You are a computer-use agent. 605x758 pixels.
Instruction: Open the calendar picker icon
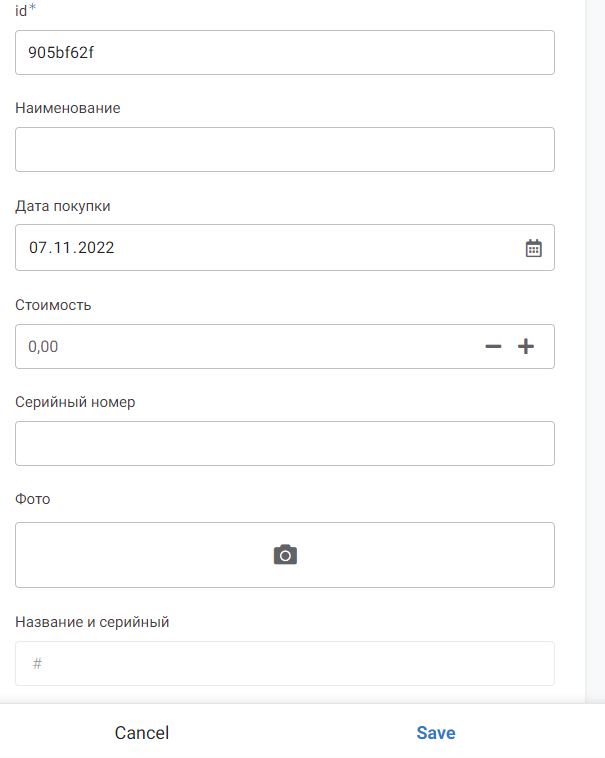[533, 248]
